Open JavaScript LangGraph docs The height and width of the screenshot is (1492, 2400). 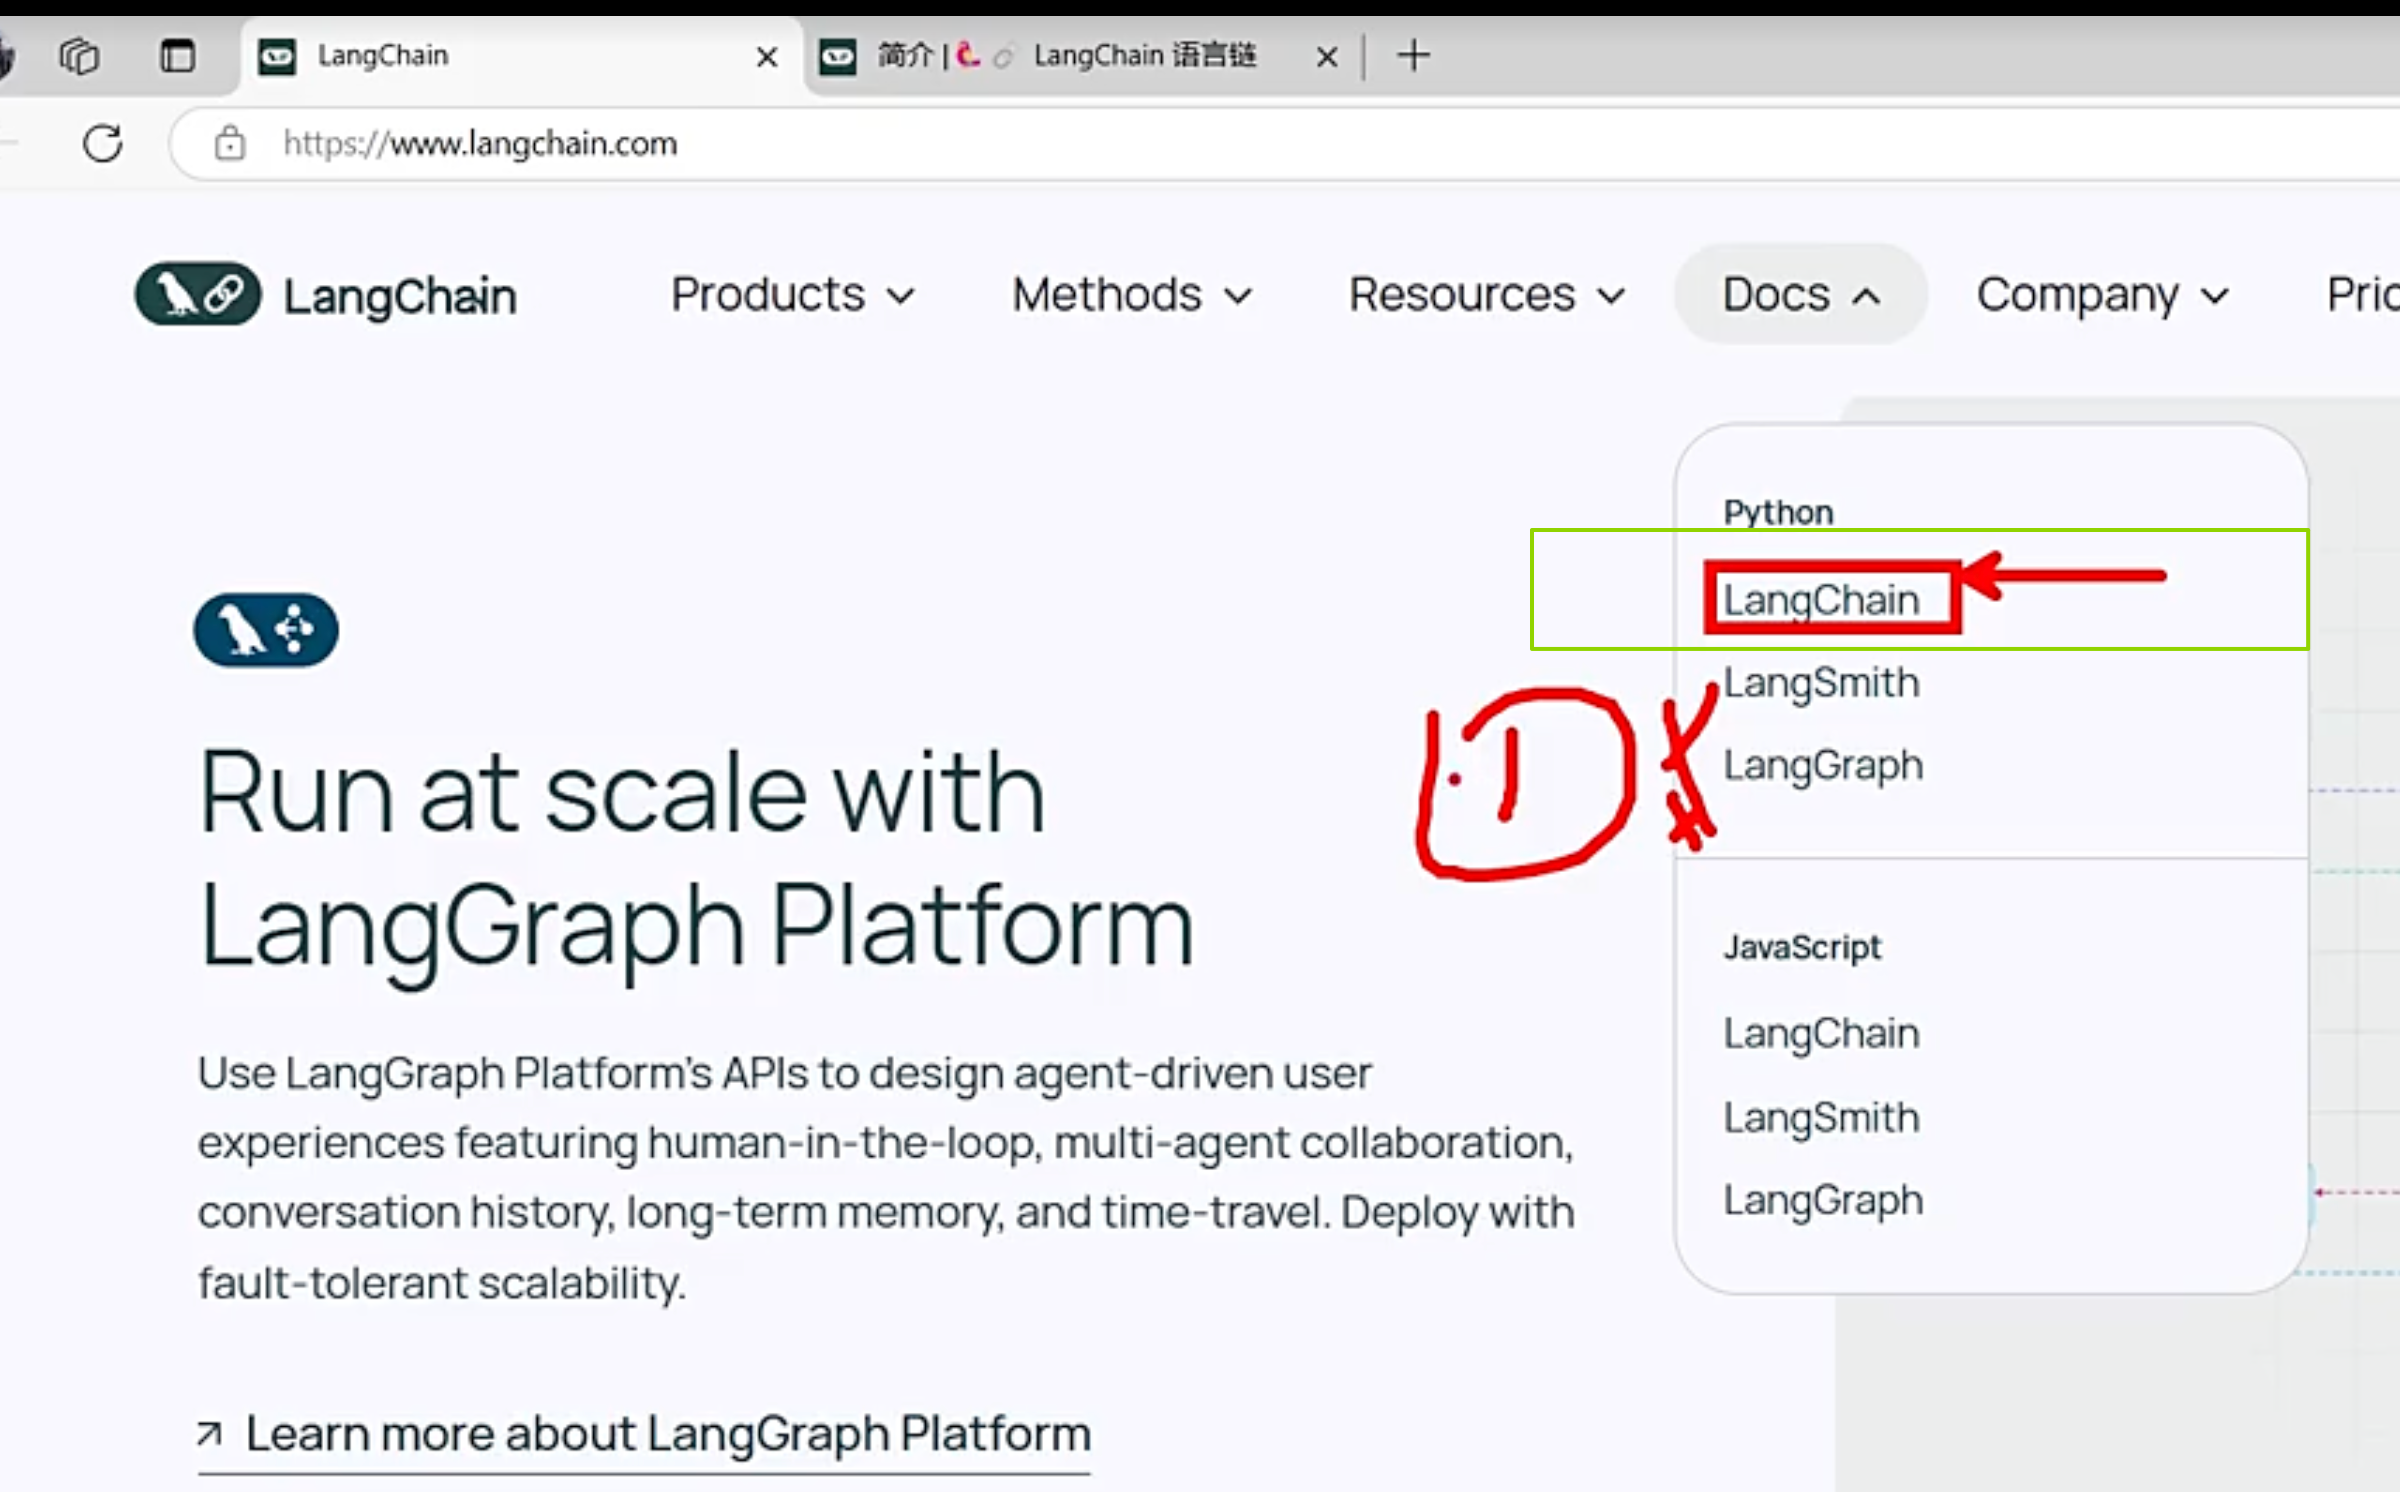tap(1823, 1201)
